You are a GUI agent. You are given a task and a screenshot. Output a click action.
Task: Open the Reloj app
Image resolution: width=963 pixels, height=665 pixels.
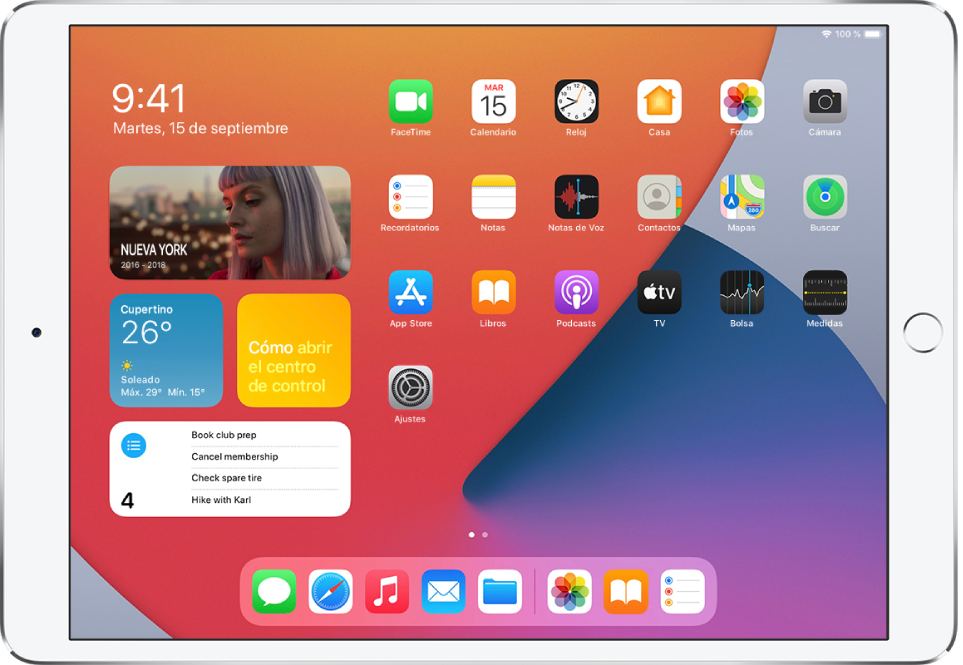576,100
